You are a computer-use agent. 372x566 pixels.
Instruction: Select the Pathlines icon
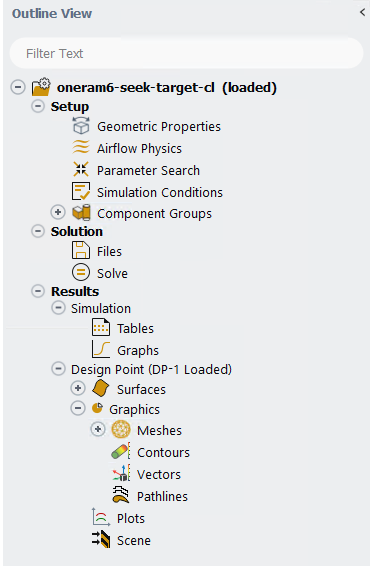tap(121, 495)
